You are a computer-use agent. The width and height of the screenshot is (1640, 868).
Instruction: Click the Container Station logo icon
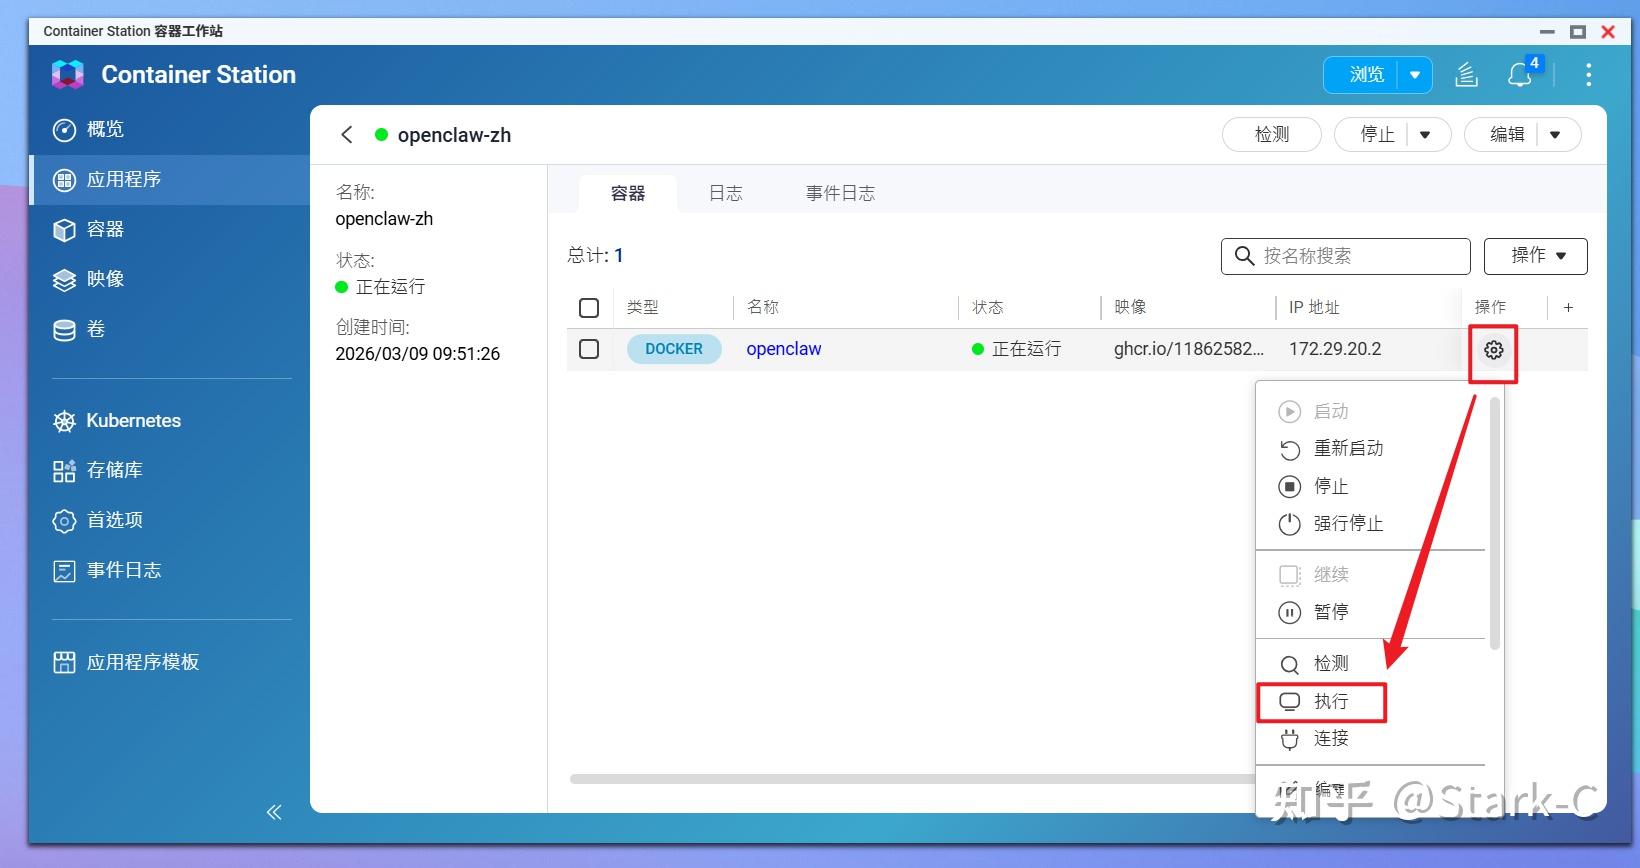[x=67, y=74]
